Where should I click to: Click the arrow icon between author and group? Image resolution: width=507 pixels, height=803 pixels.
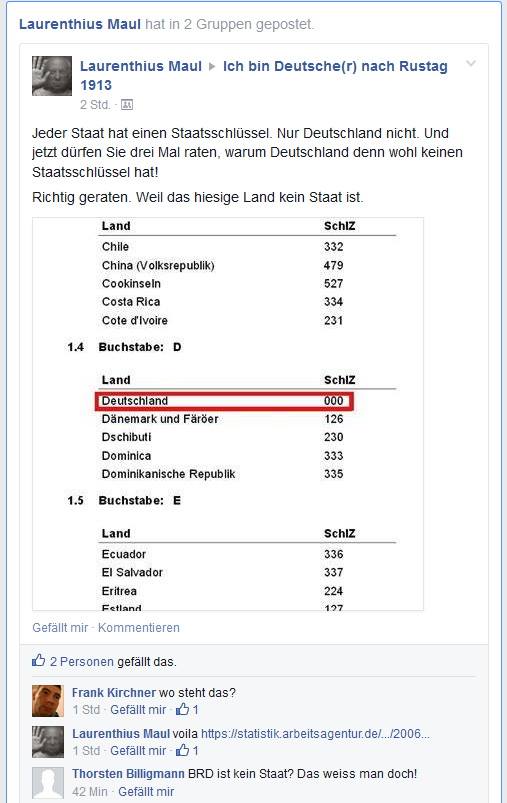point(212,67)
